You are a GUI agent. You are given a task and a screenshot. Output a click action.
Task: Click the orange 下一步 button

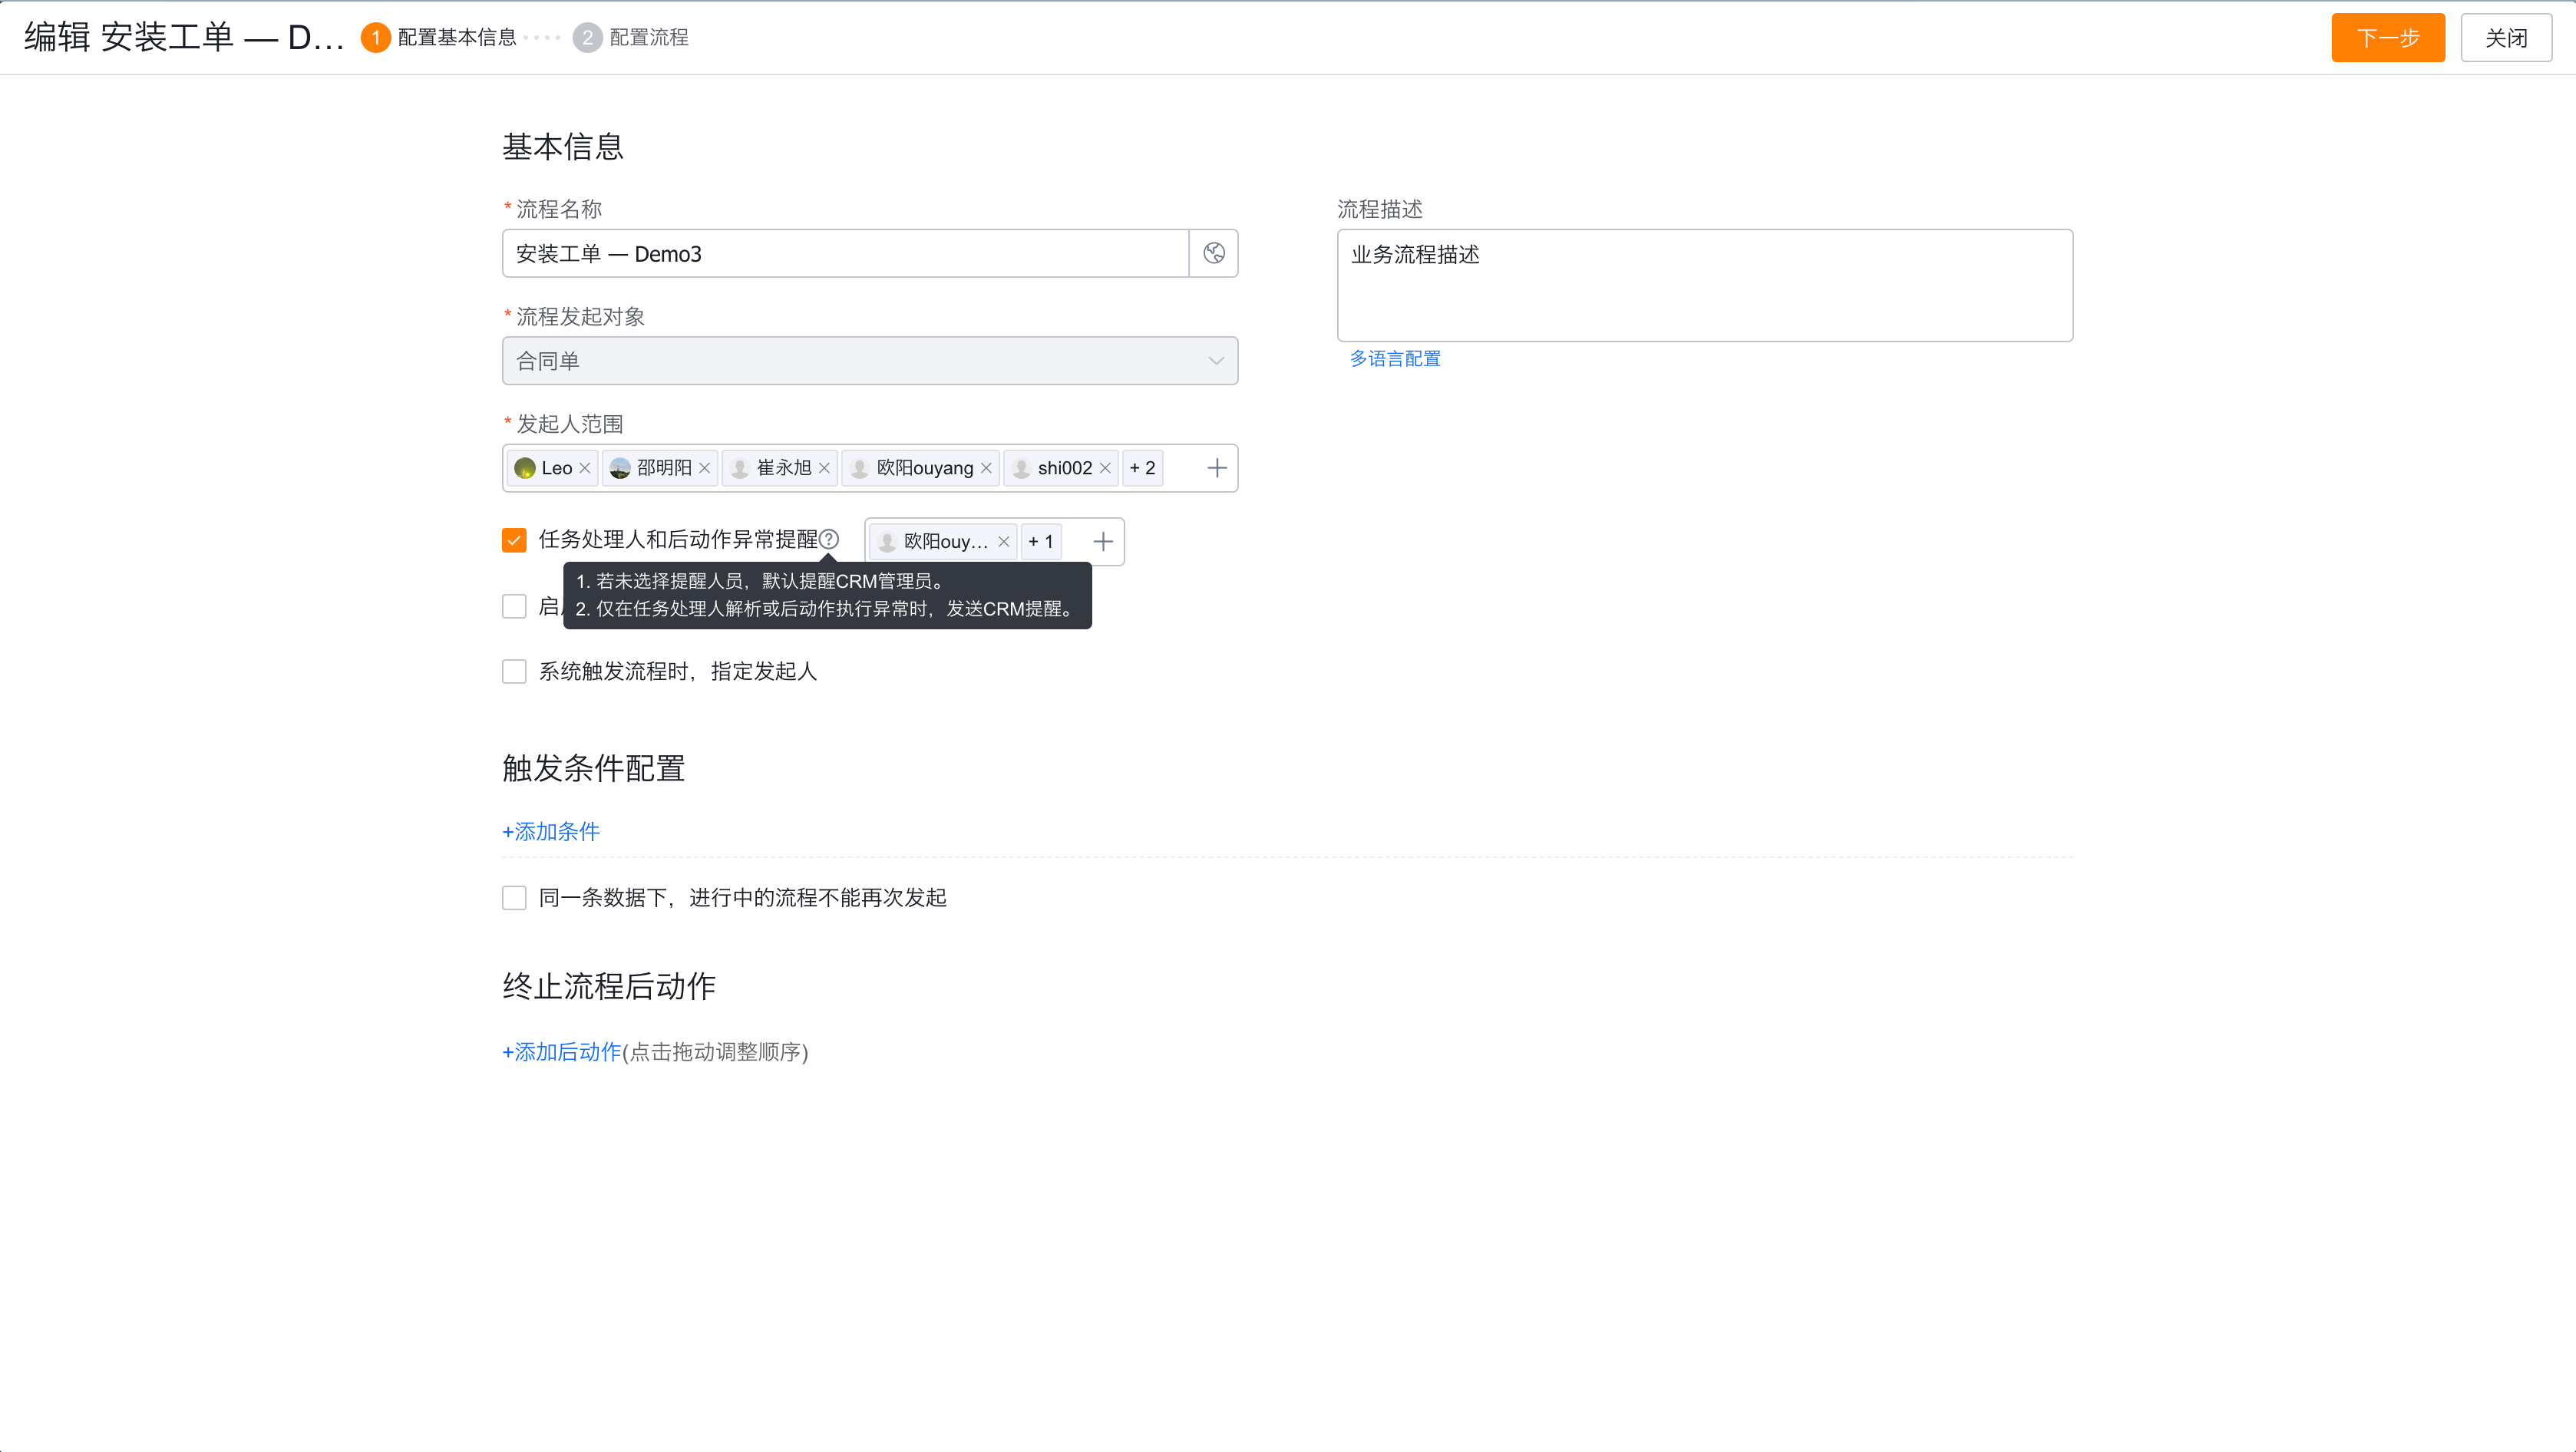2387,37
